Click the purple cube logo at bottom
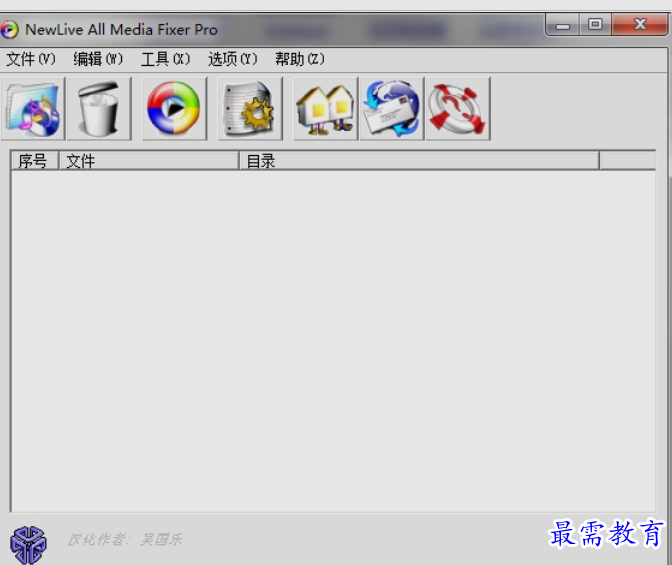This screenshot has height=565, width=672. pos(28,544)
